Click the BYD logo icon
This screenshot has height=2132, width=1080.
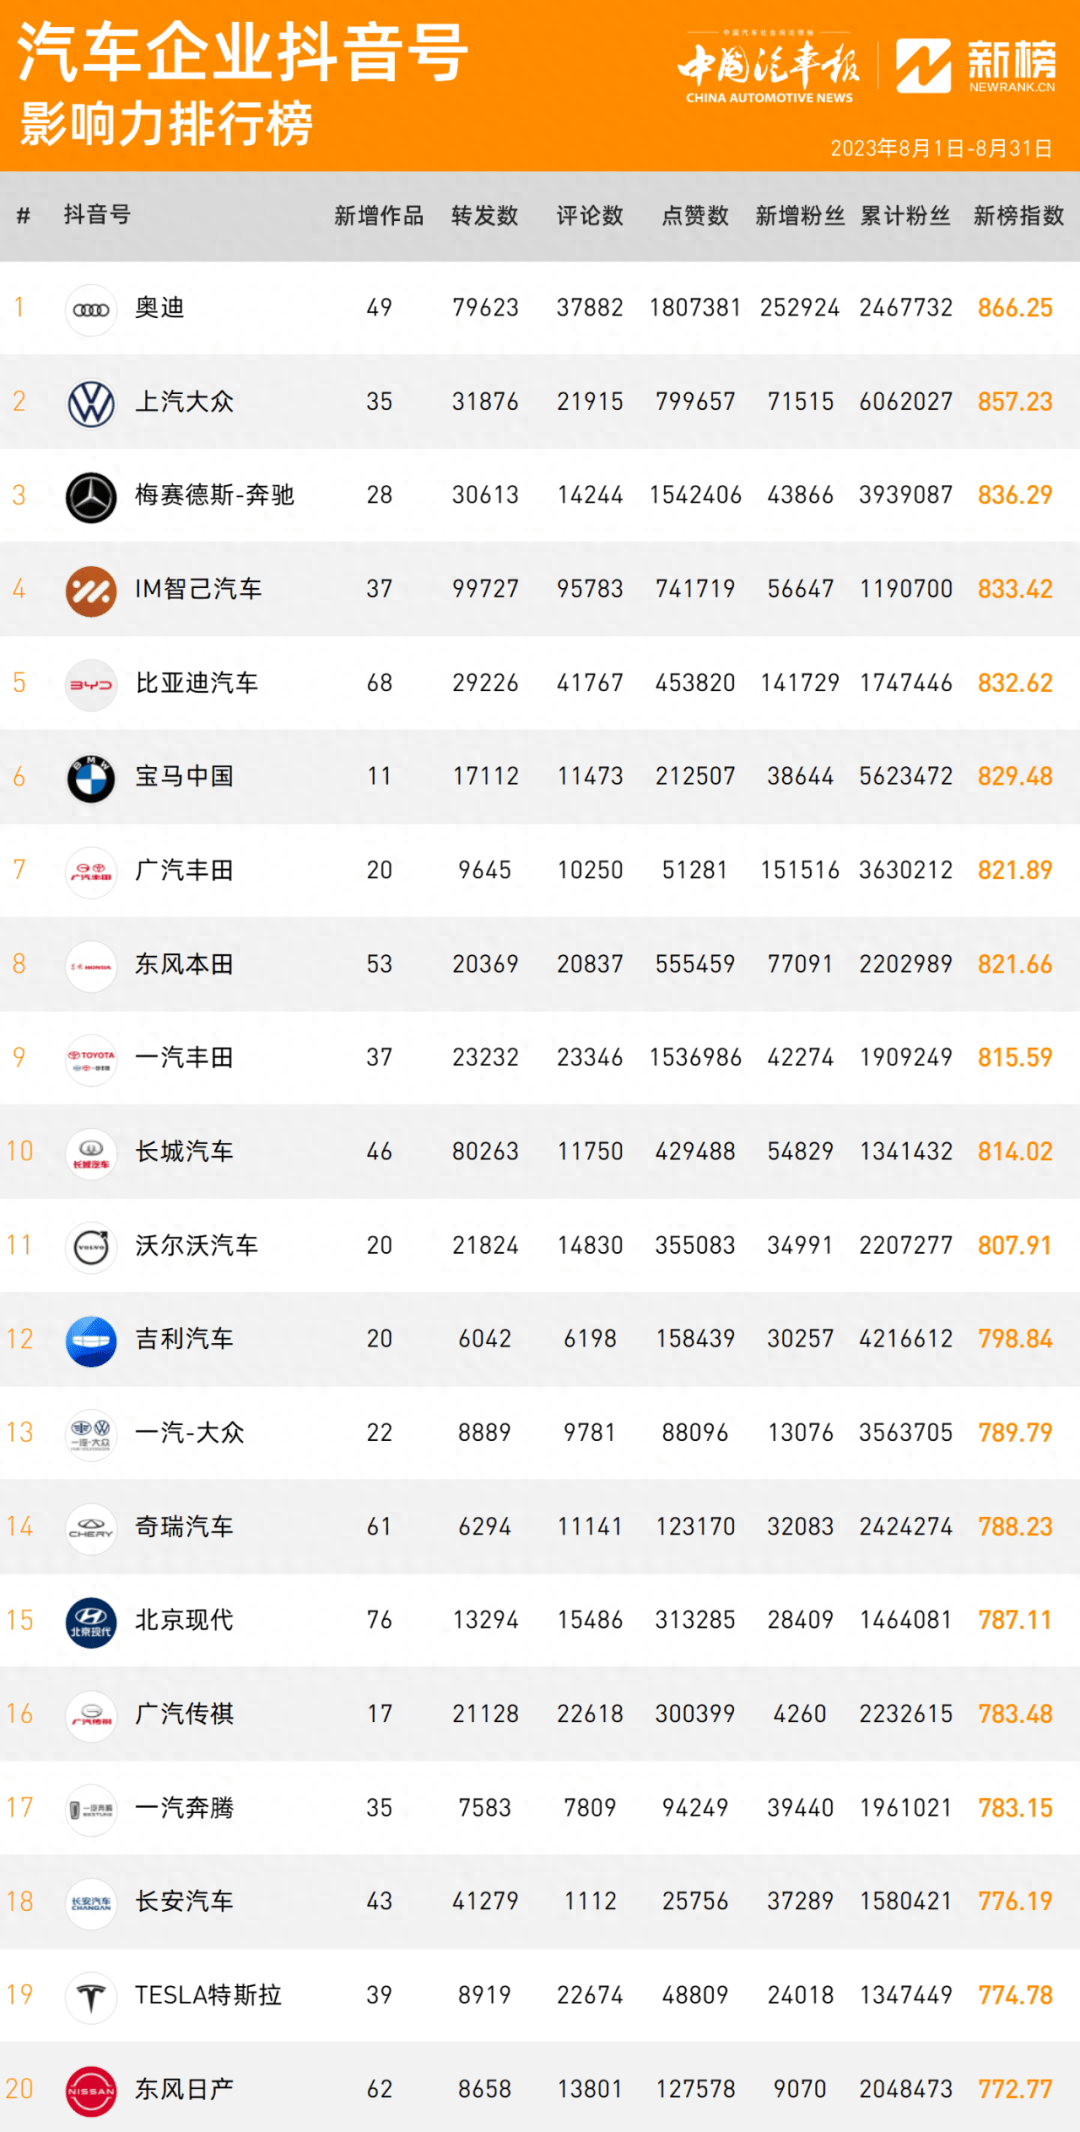click(91, 684)
